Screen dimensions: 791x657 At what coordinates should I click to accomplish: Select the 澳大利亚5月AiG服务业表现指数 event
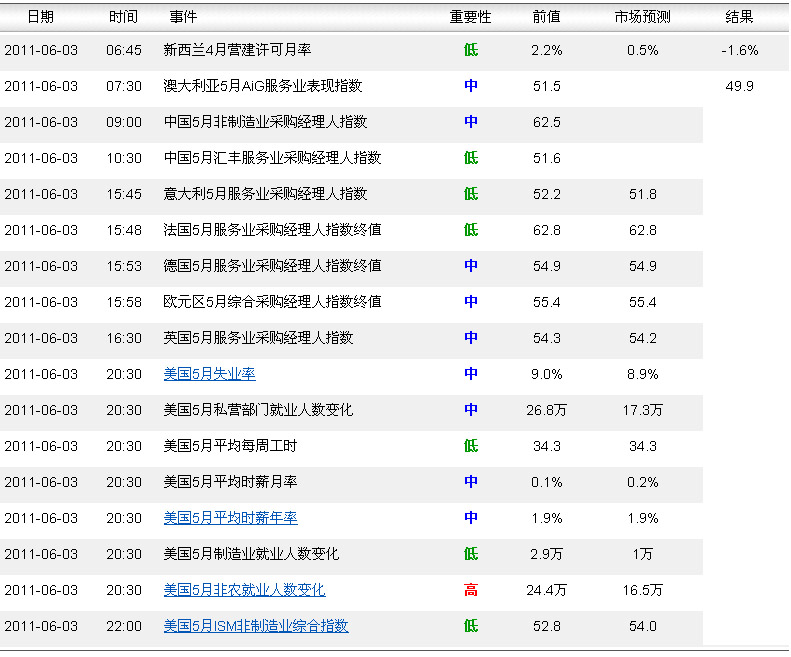pos(263,86)
